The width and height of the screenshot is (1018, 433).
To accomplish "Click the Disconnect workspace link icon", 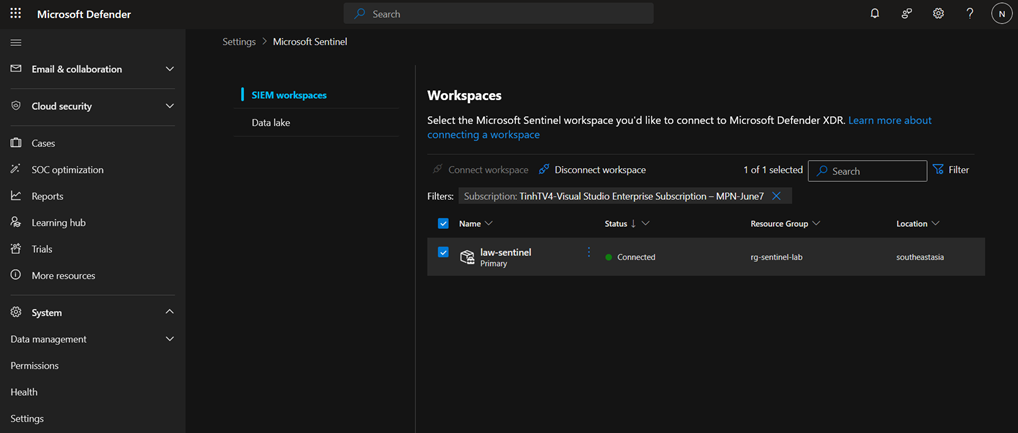I will click(x=544, y=169).
